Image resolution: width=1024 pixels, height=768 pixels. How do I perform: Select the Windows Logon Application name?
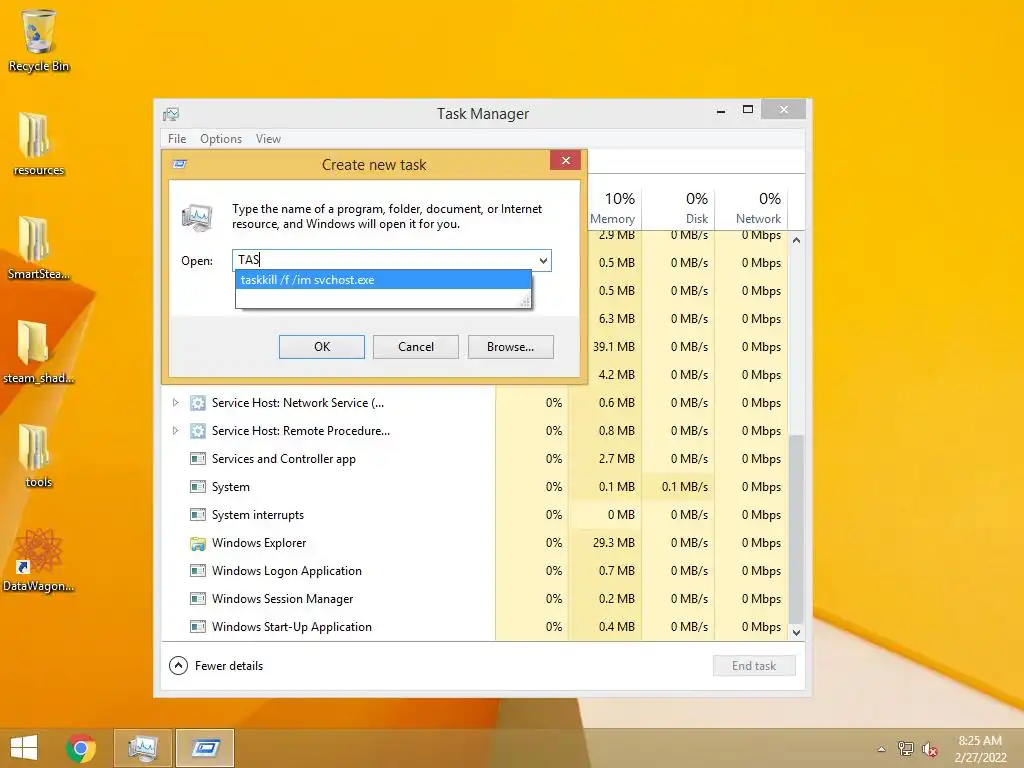pyautogui.click(x=286, y=571)
